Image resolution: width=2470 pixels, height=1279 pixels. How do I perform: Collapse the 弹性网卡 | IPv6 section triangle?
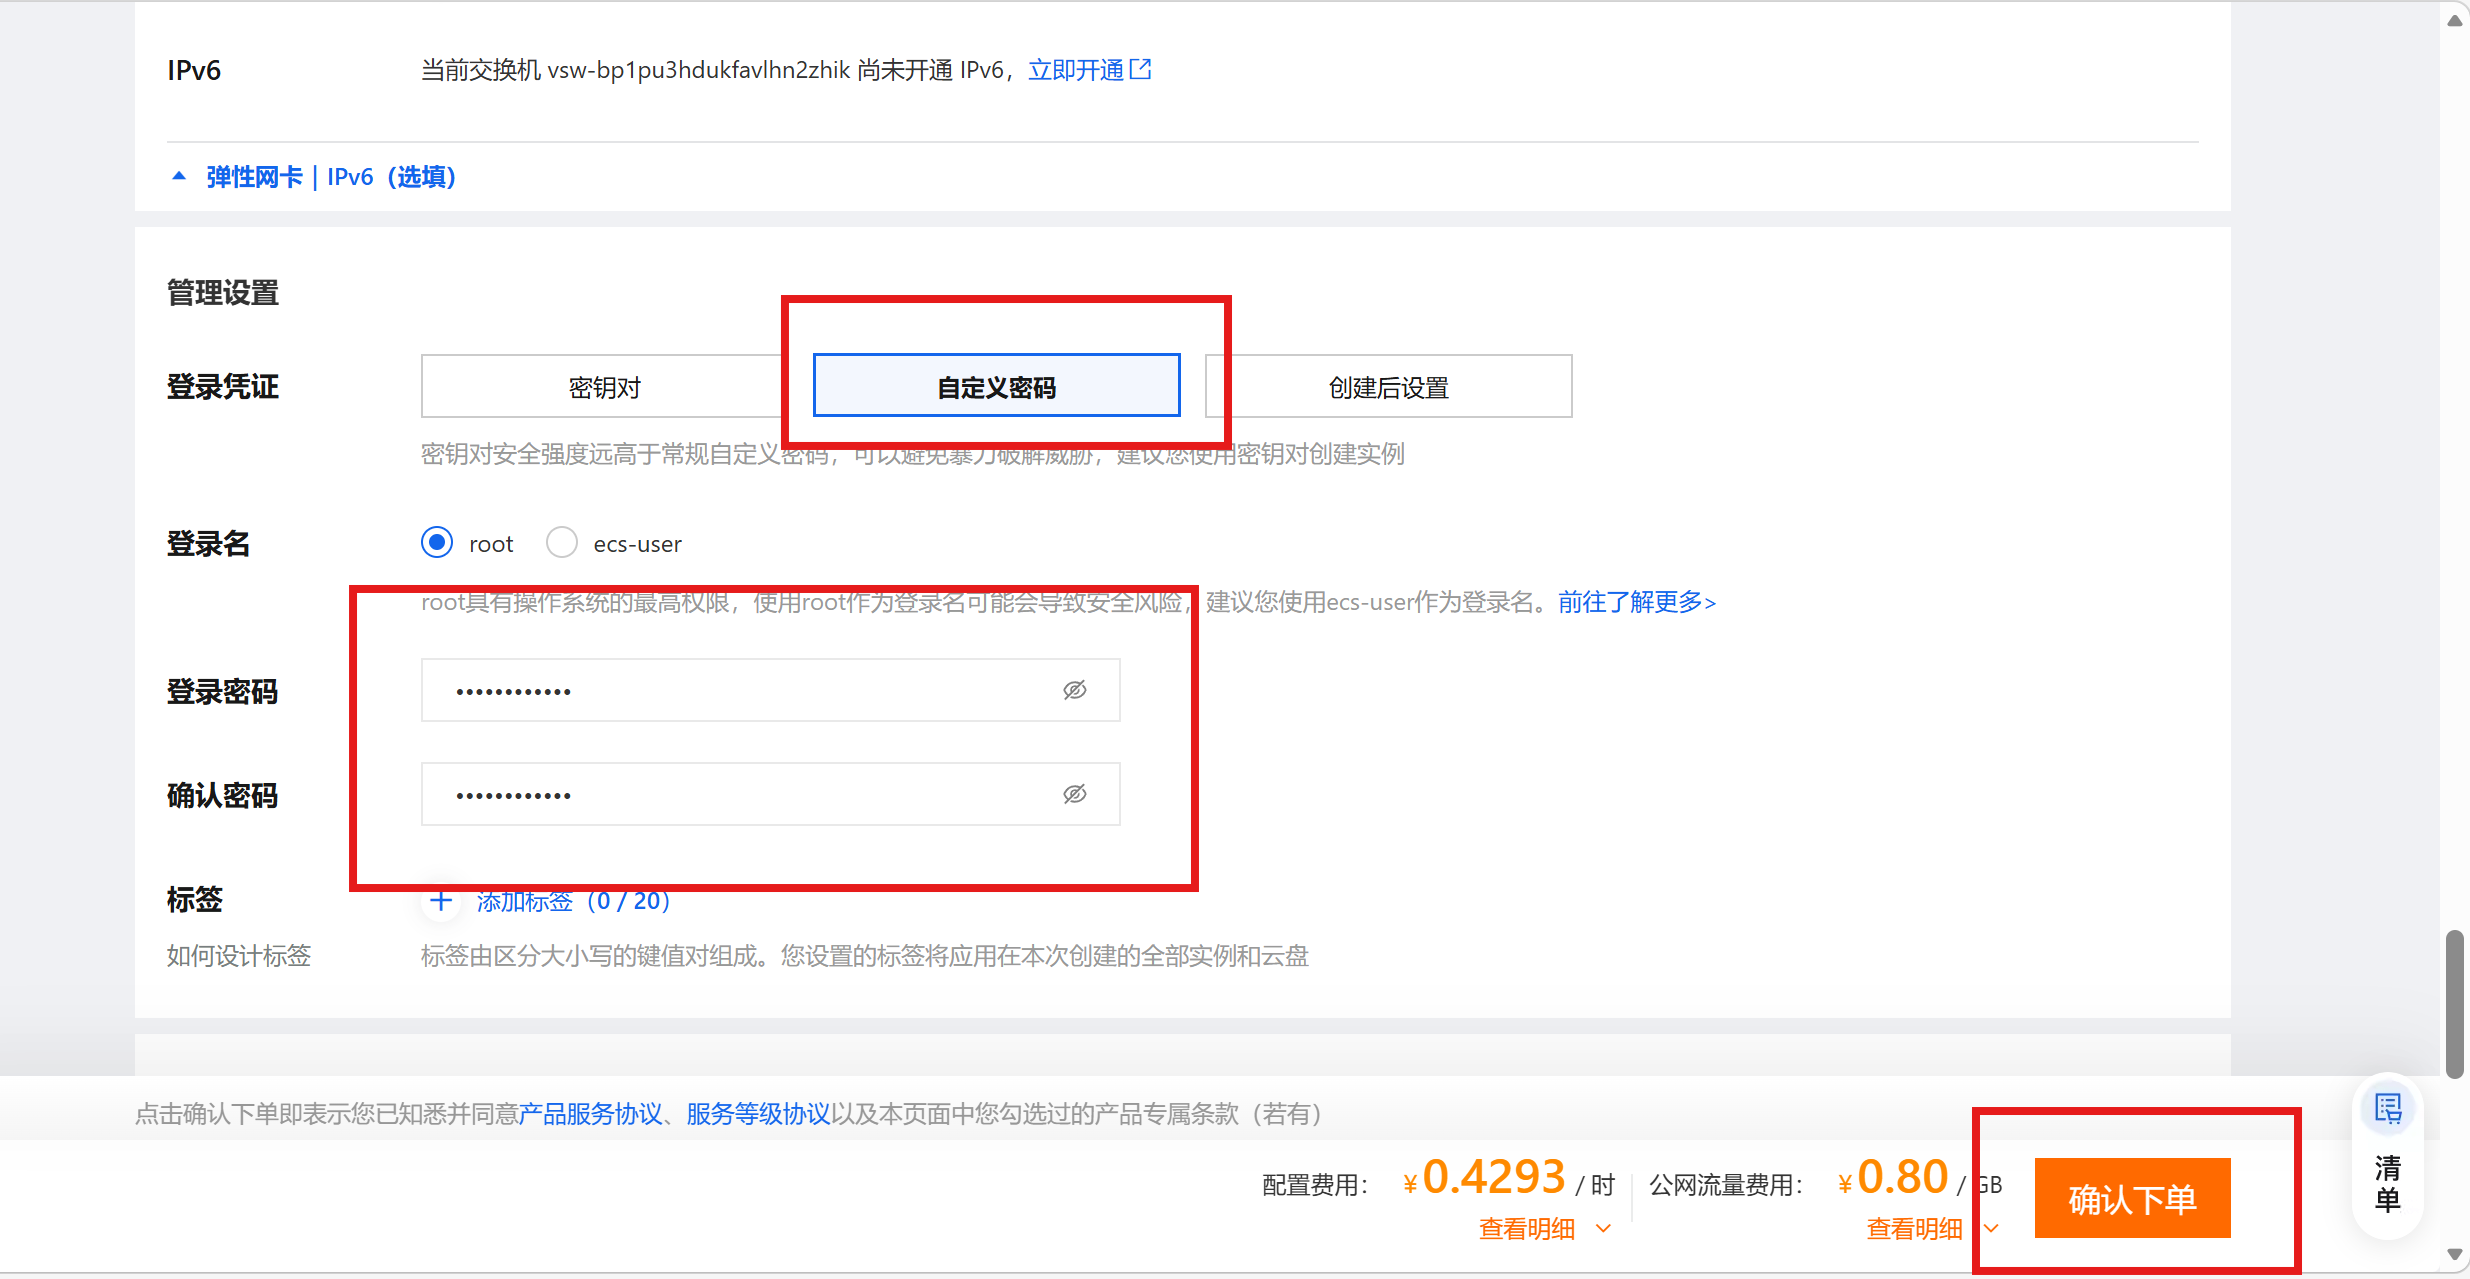(179, 177)
